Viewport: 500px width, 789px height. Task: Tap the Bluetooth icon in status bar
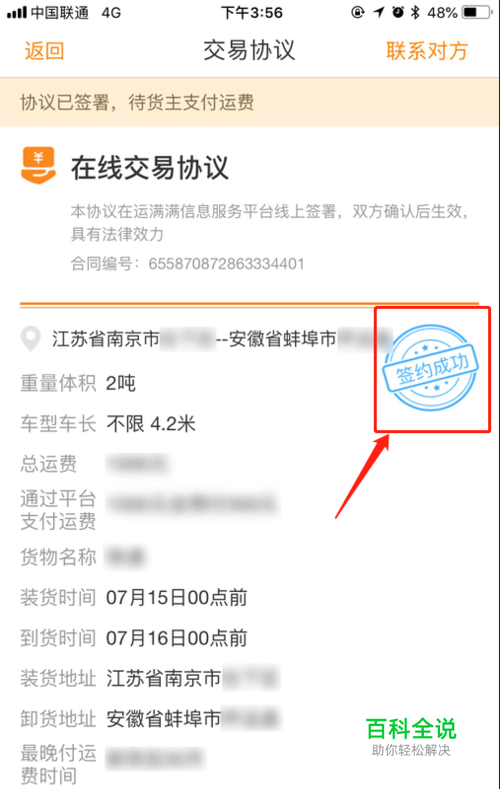(x=415, y=12)
